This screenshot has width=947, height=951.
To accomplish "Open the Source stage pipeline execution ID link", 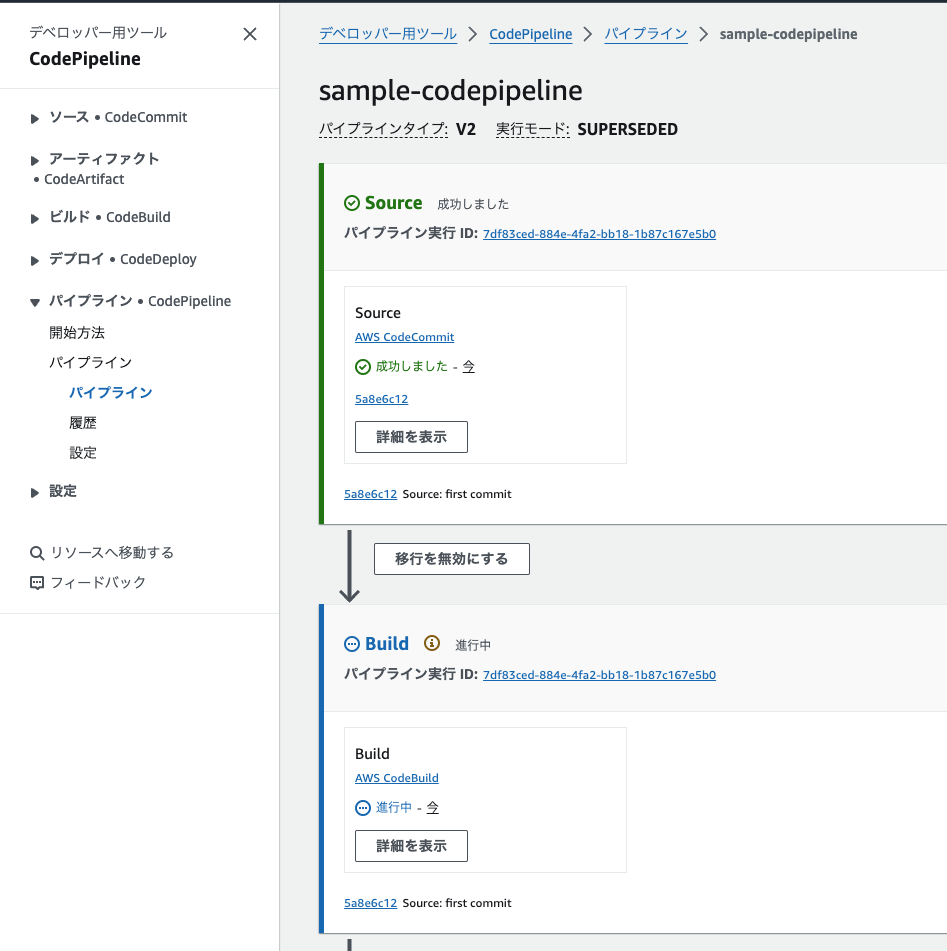I will (599, 234).
